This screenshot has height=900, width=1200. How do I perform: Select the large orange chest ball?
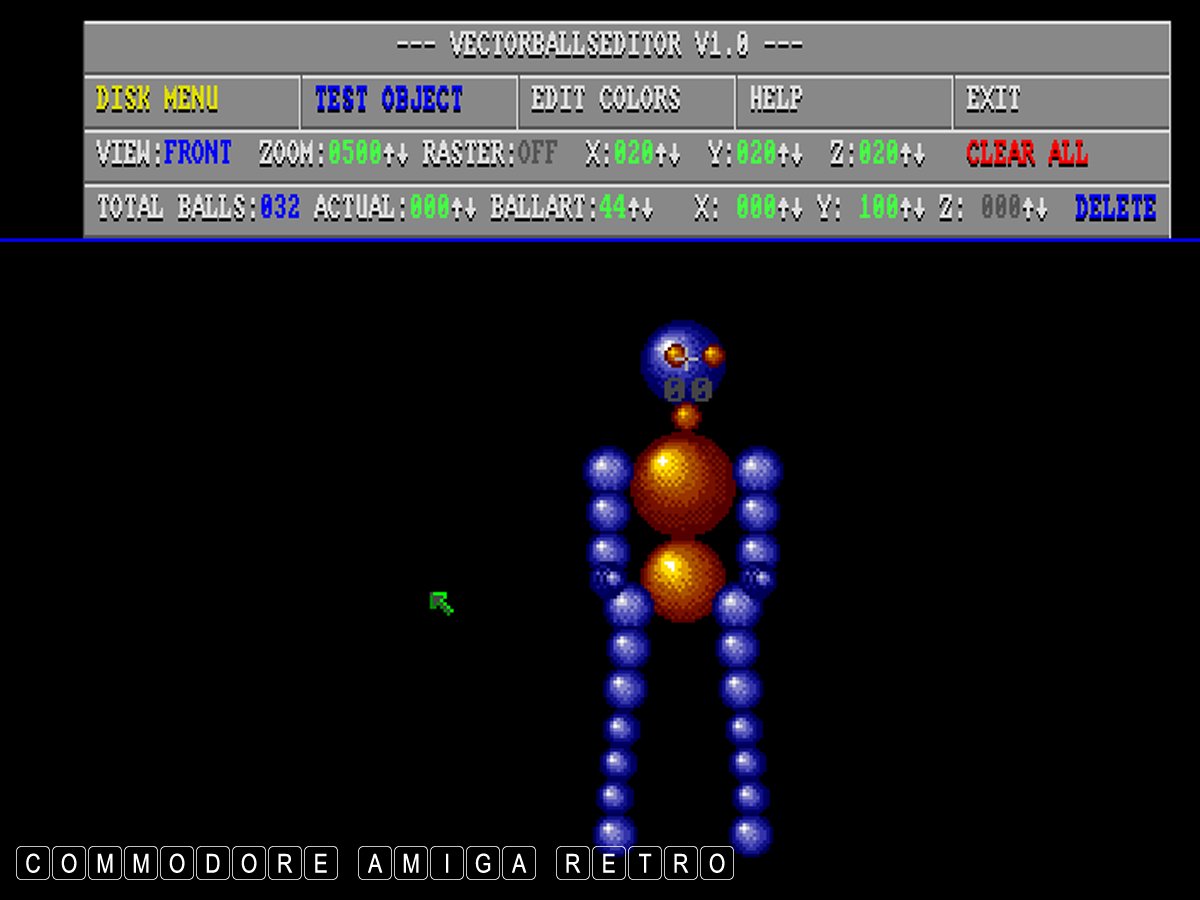pos(683,485)
